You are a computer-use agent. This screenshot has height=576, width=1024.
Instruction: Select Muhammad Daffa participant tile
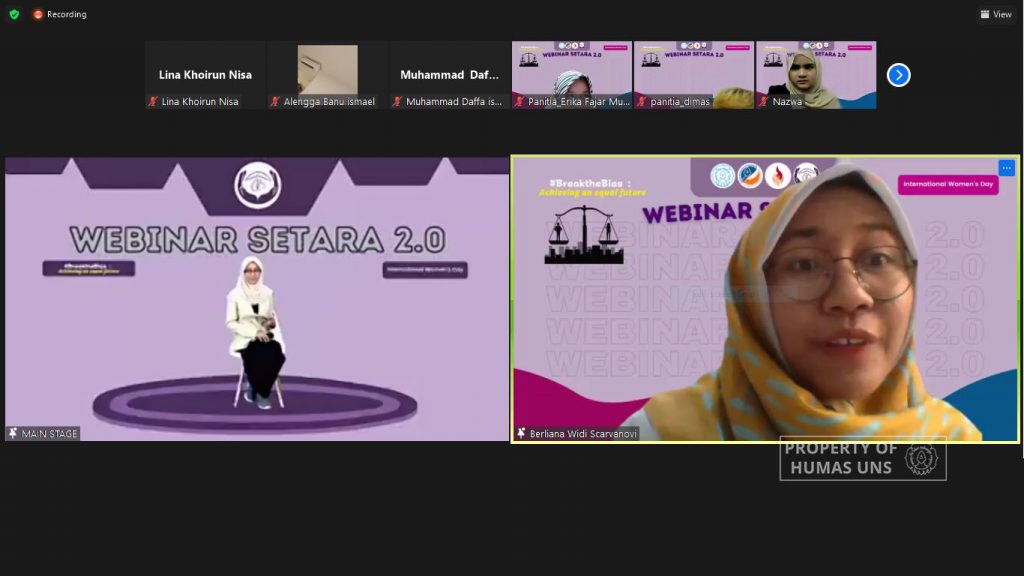point(449,75)
